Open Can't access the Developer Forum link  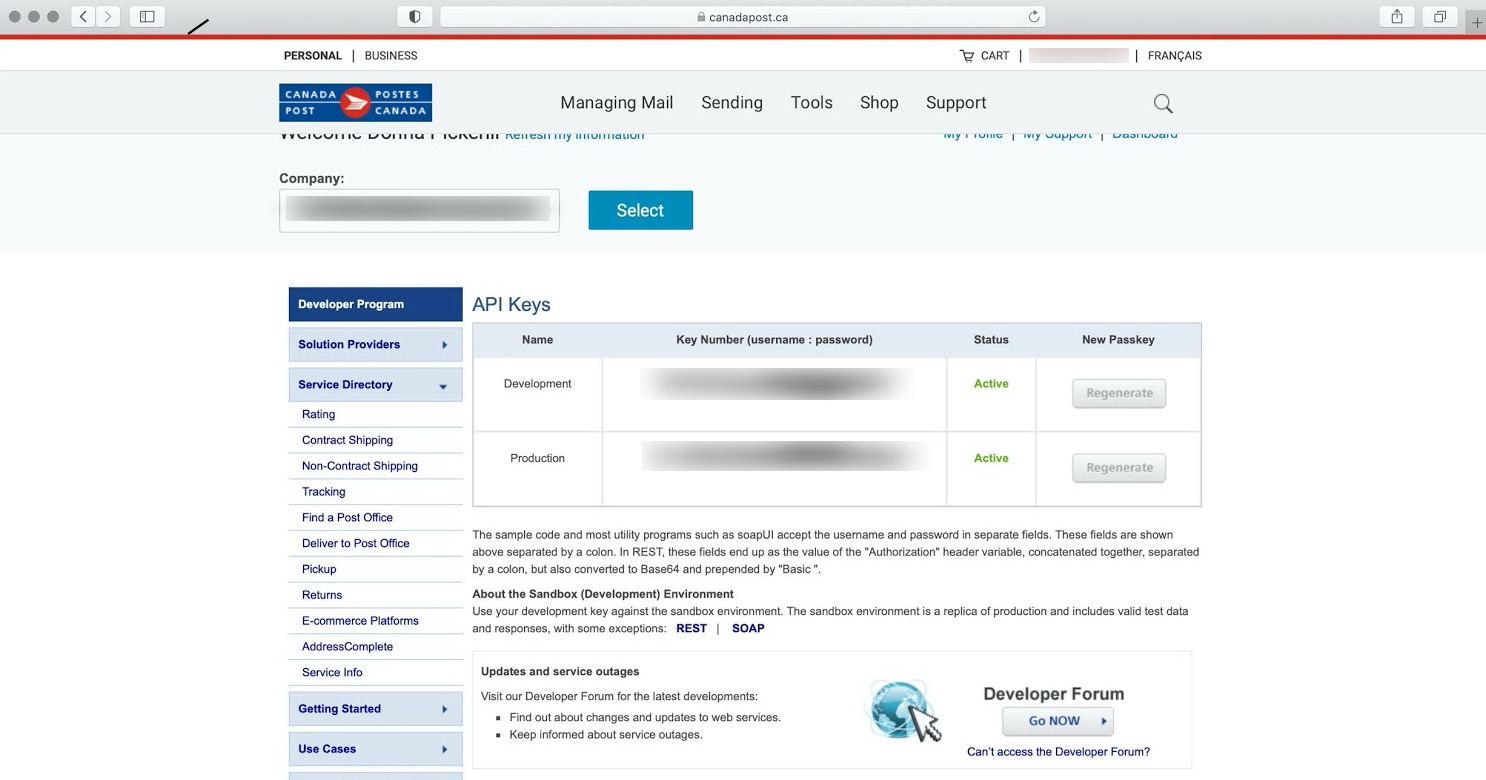click(x=1058, y=752)
